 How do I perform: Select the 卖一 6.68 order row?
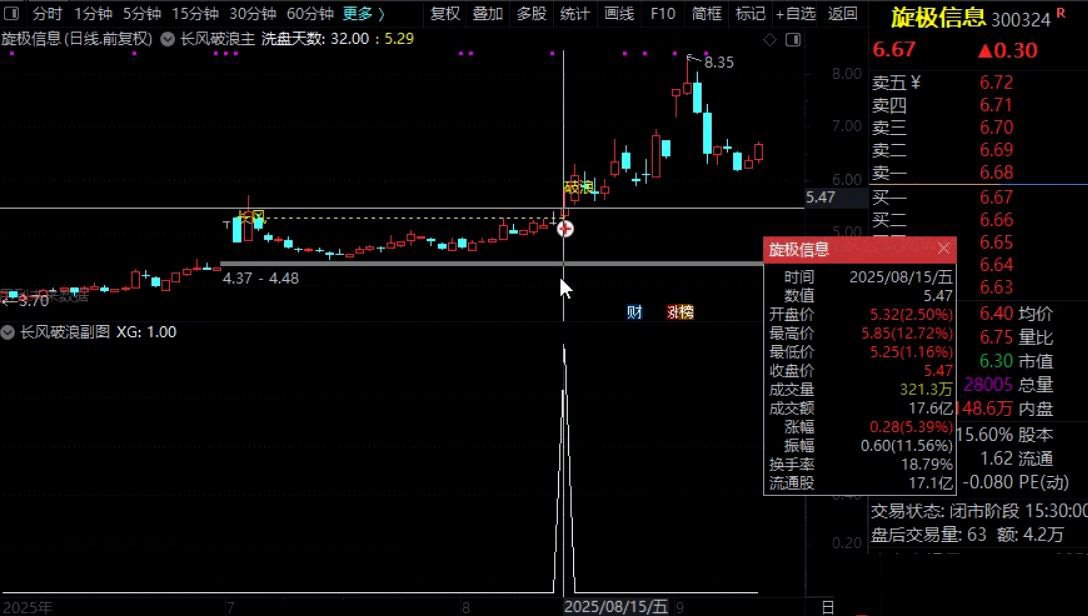click(978, 172)
